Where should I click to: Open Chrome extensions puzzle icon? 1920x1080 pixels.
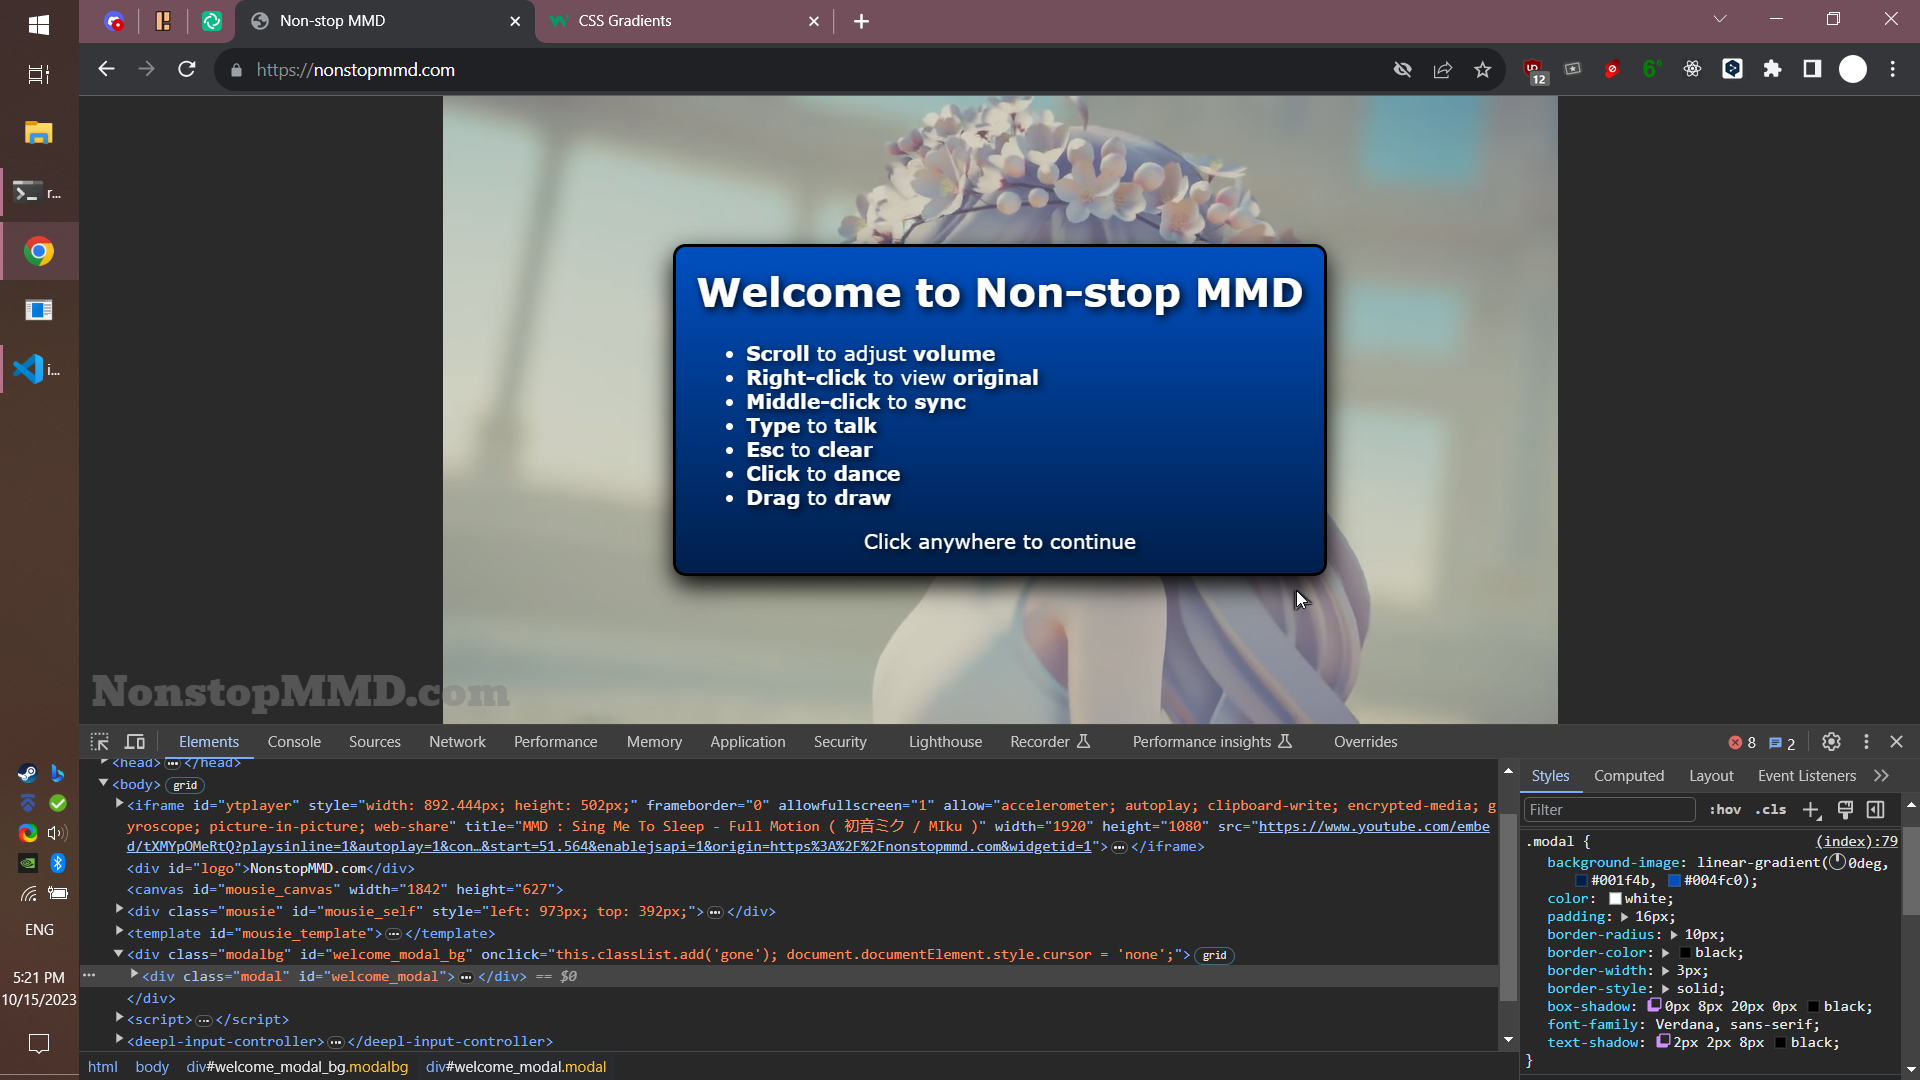click(x=1772, y=70)
